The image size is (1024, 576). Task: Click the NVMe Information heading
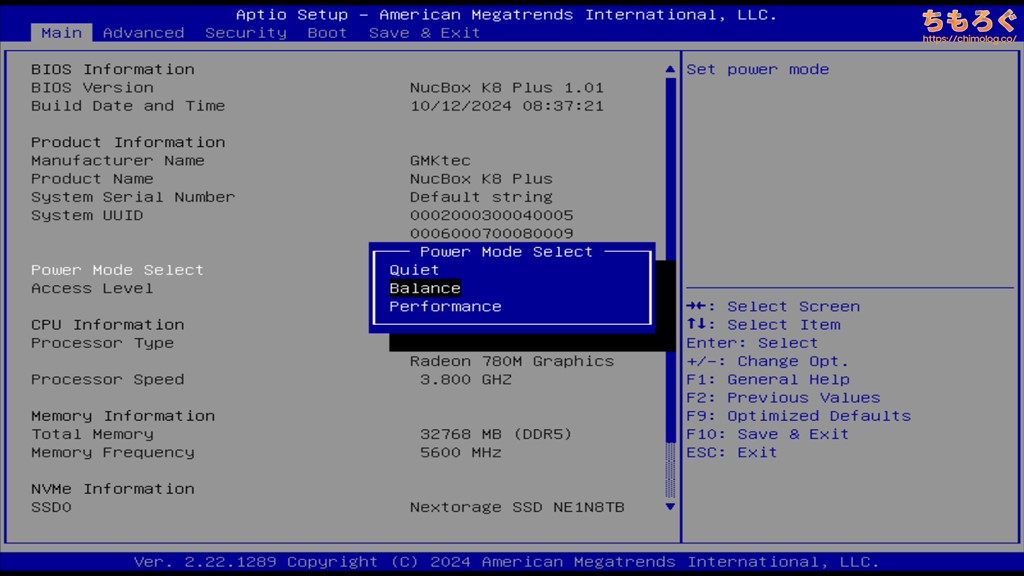point(113,489)
